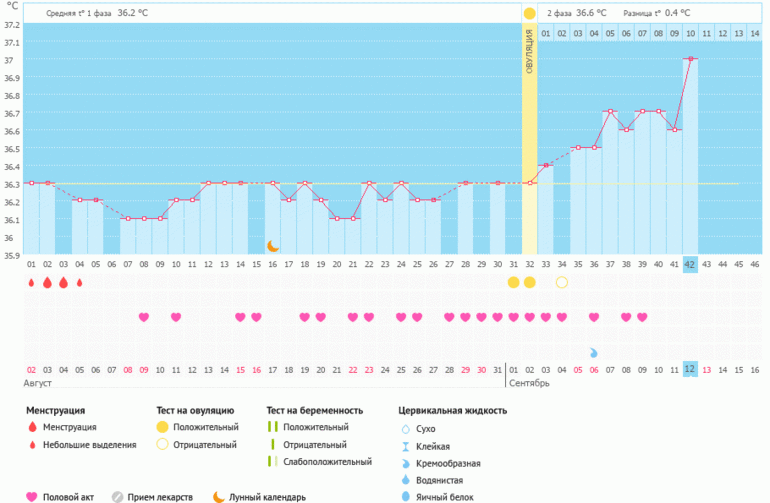Click the heart icon next to Половой акт
This screenshot has width=770, height=503.
(x=31, y=496)
